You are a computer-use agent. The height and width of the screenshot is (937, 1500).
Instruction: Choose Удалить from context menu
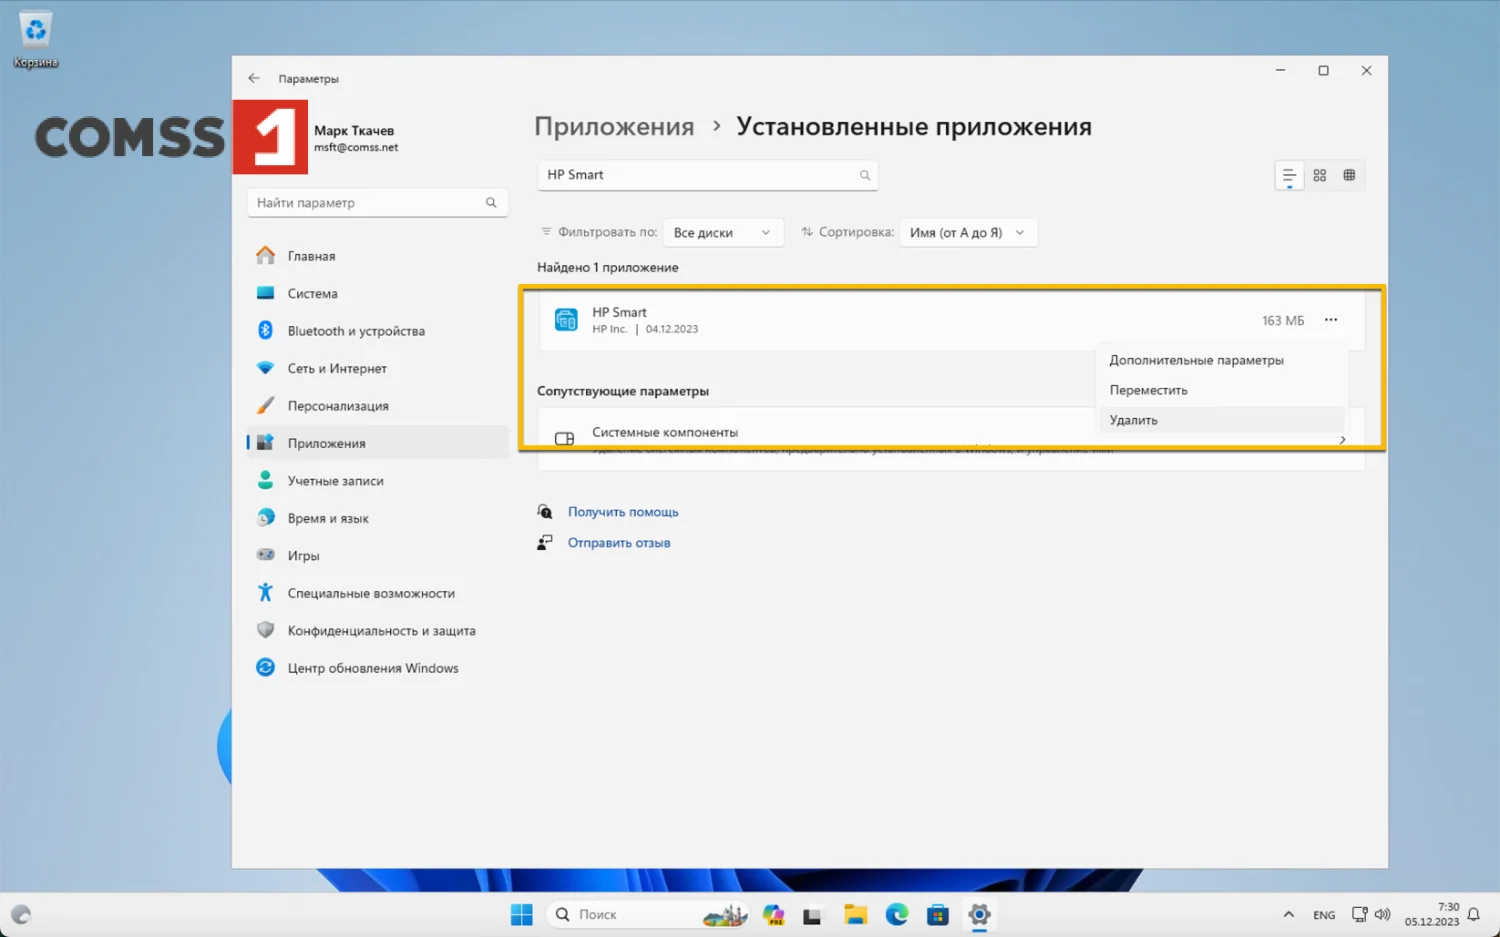coord(1221,420)
